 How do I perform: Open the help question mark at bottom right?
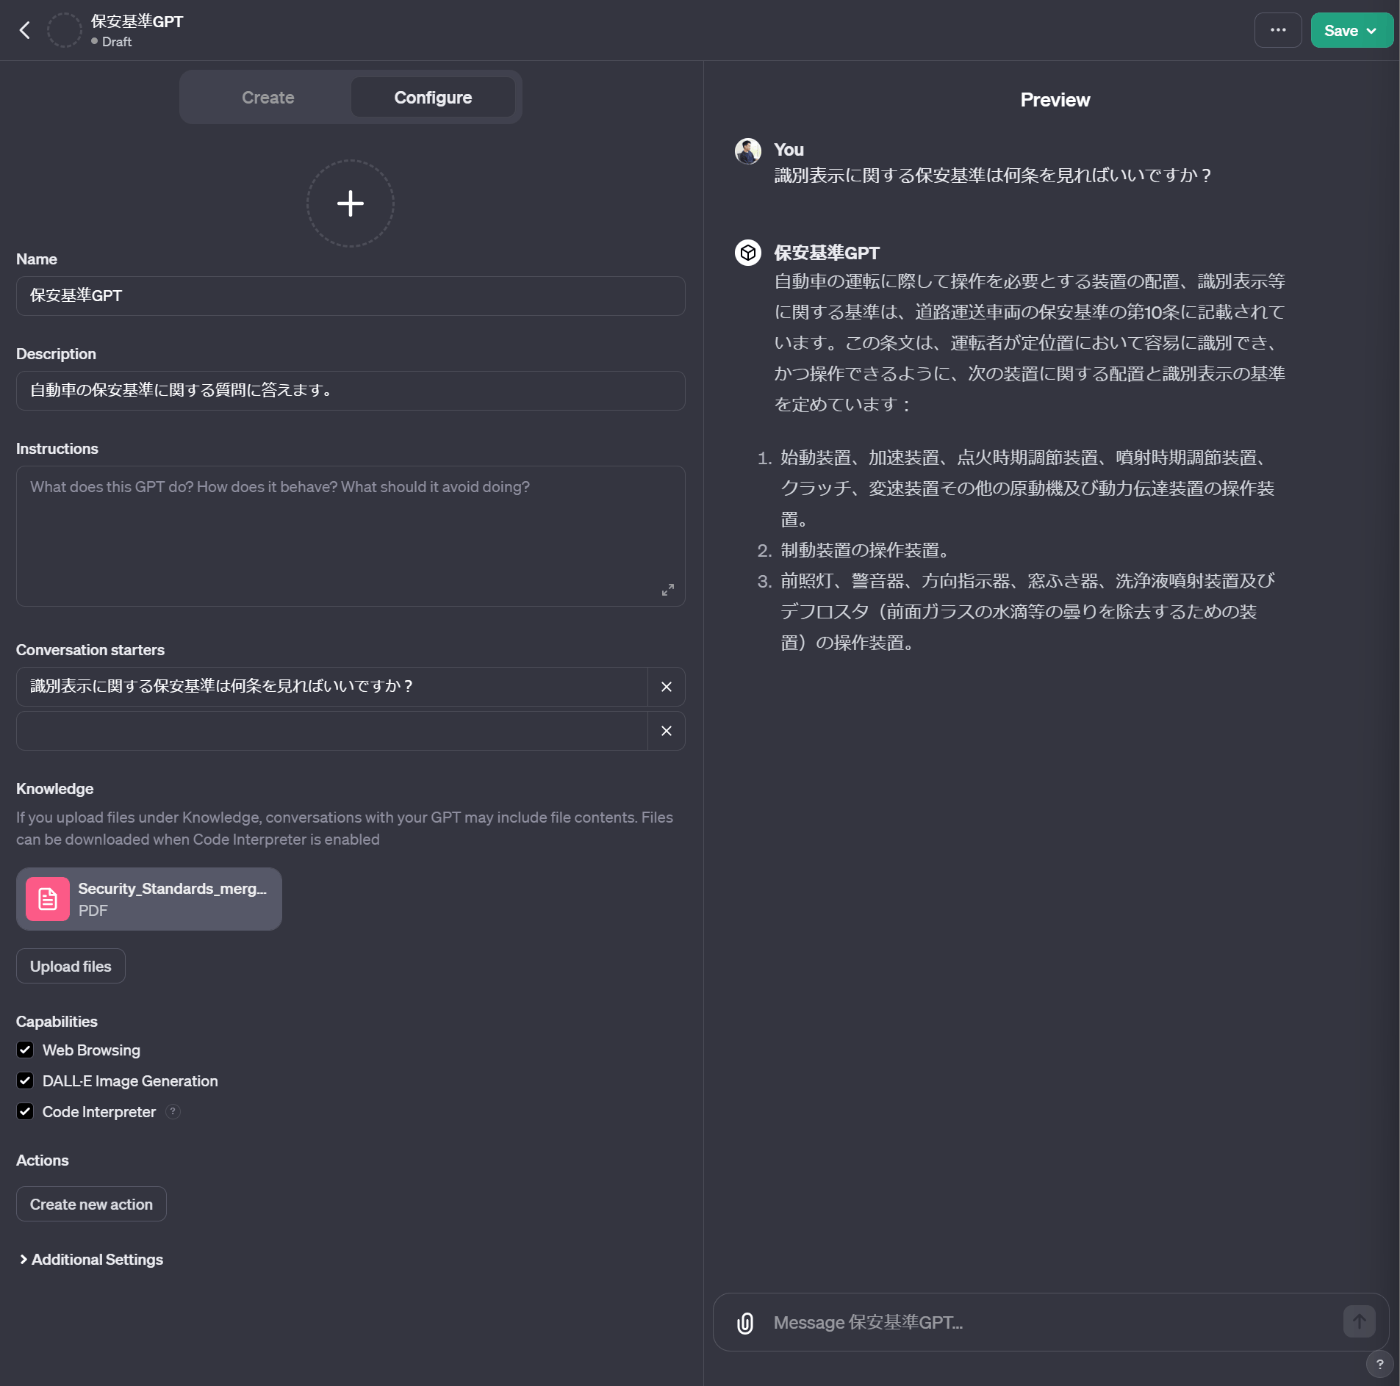1380,1364
